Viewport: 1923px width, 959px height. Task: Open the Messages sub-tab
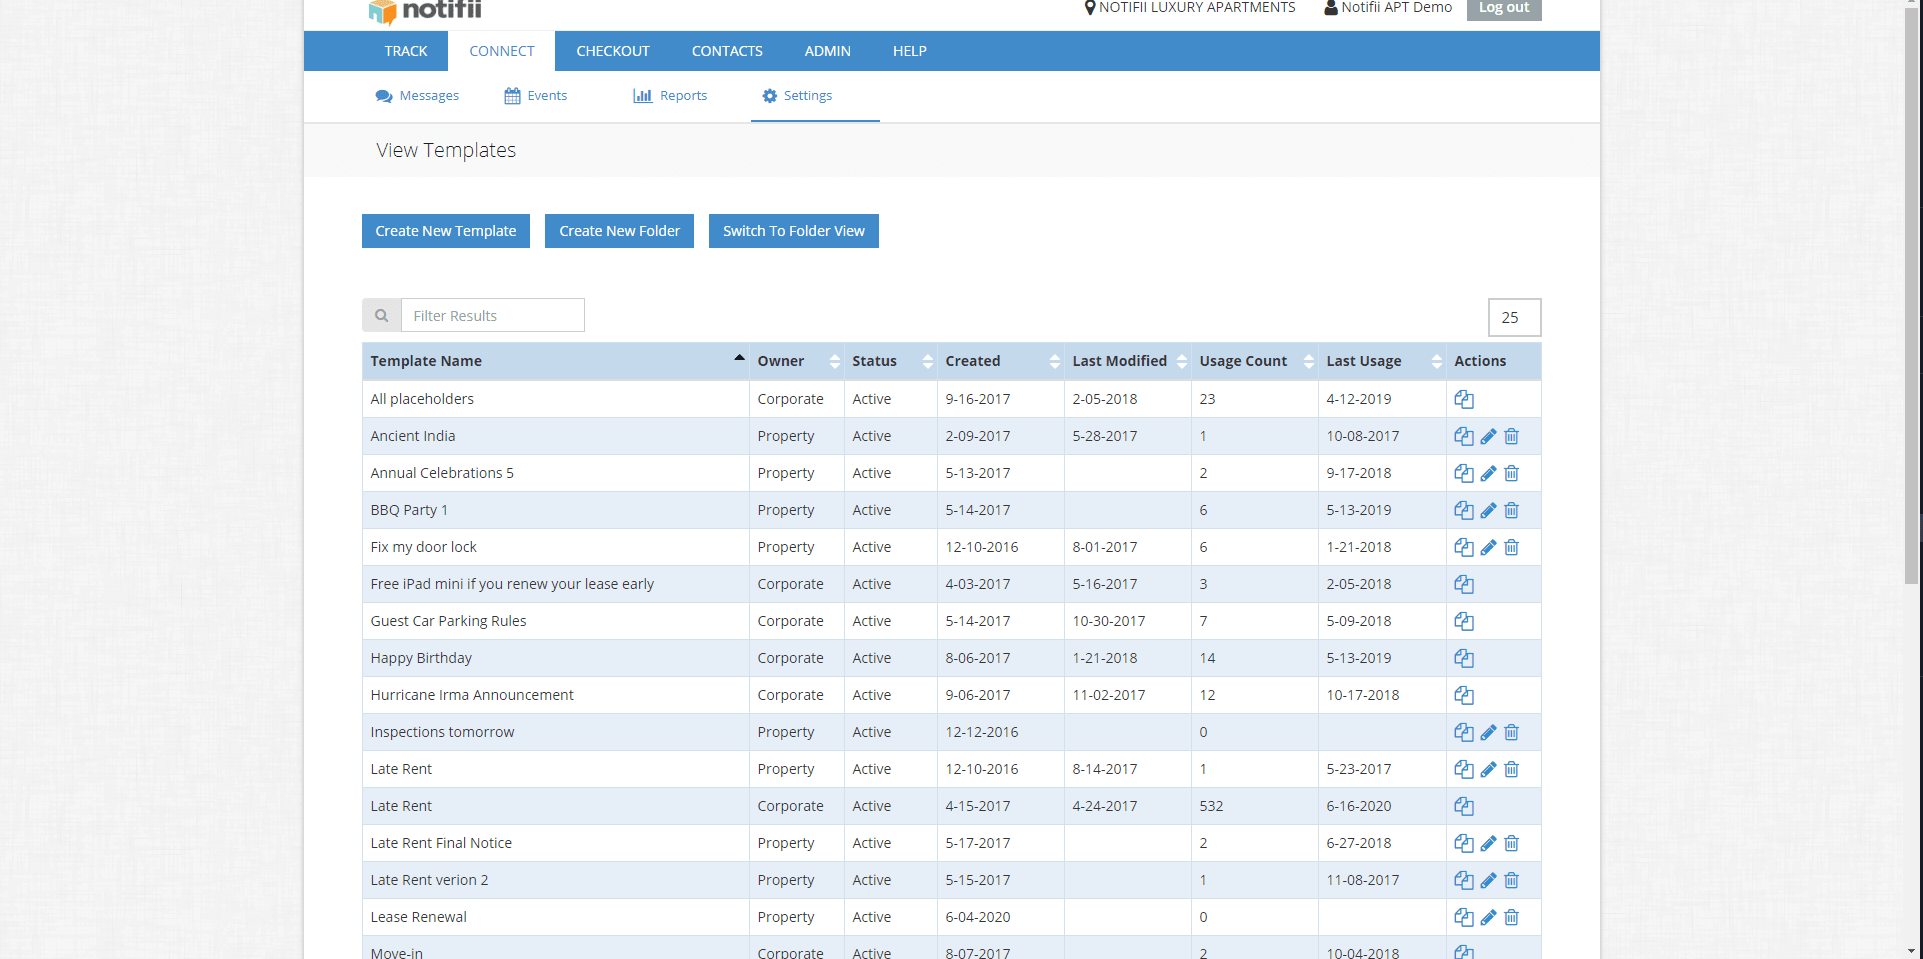click(417, 96)
